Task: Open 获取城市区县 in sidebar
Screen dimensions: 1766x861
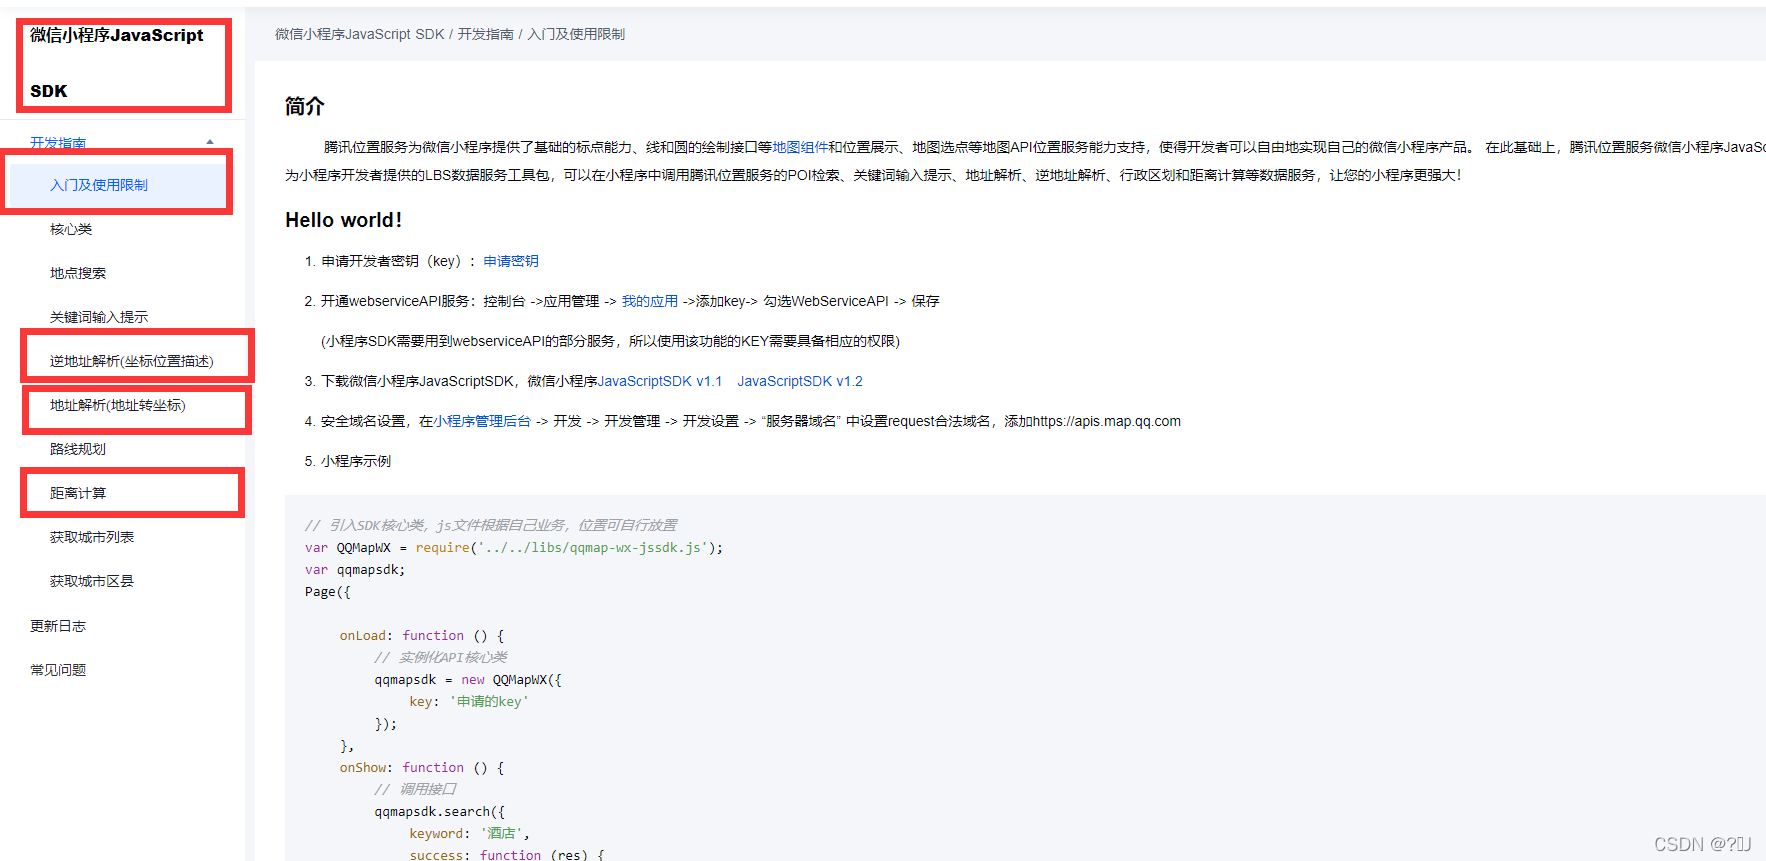Action: 92,581
